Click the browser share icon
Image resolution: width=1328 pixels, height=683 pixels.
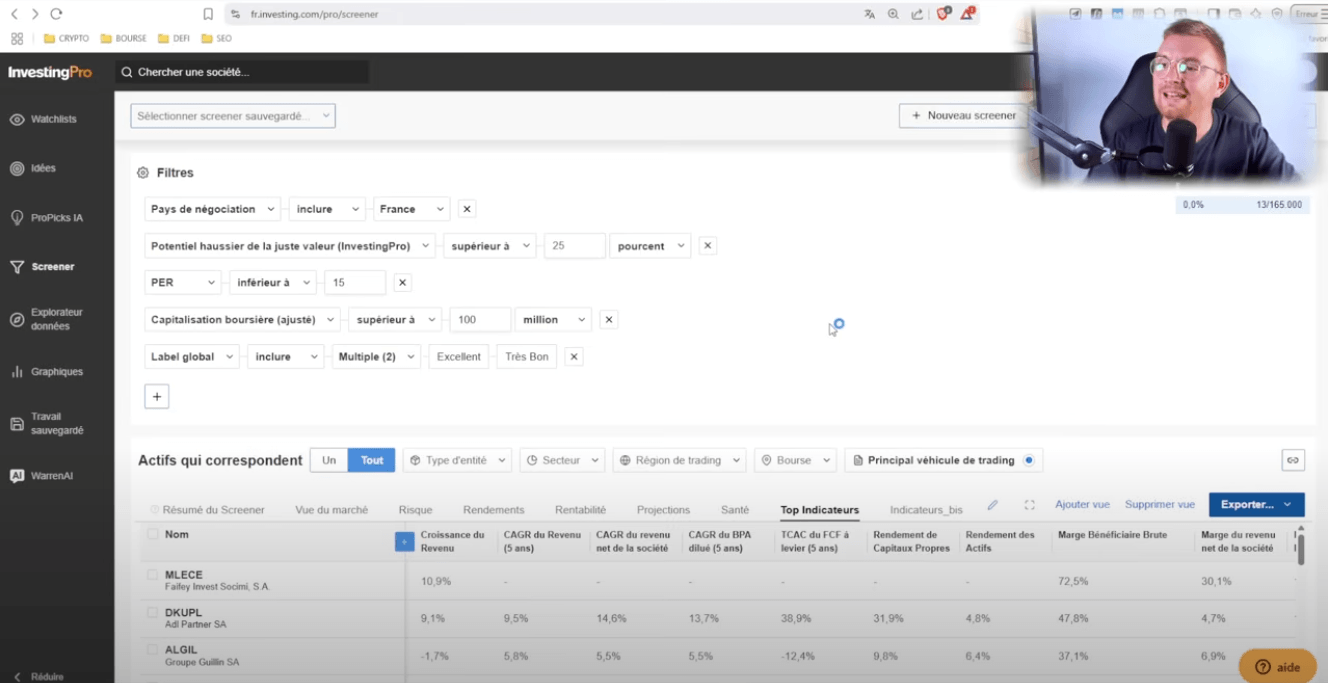point(917,14)
